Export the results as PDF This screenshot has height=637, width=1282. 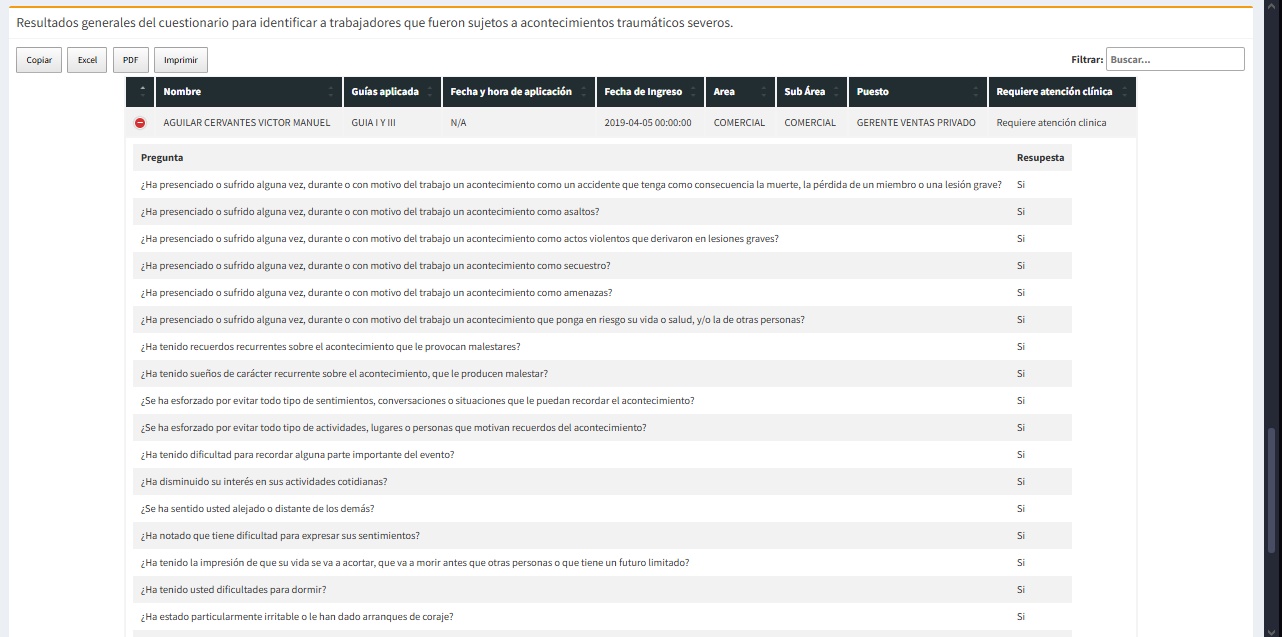point(130,60)
